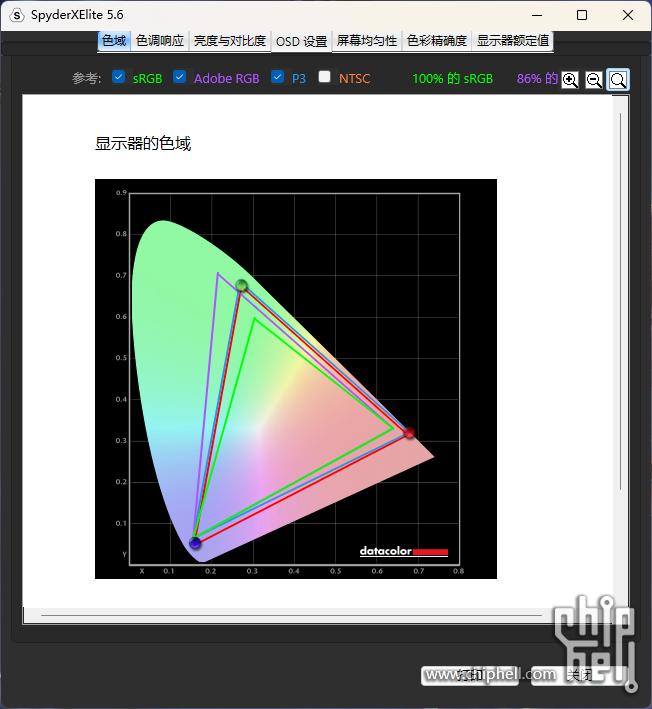Open the 显示器额定值 tab
This screenshot has height=709, width=652.
(x=513, y=41)
